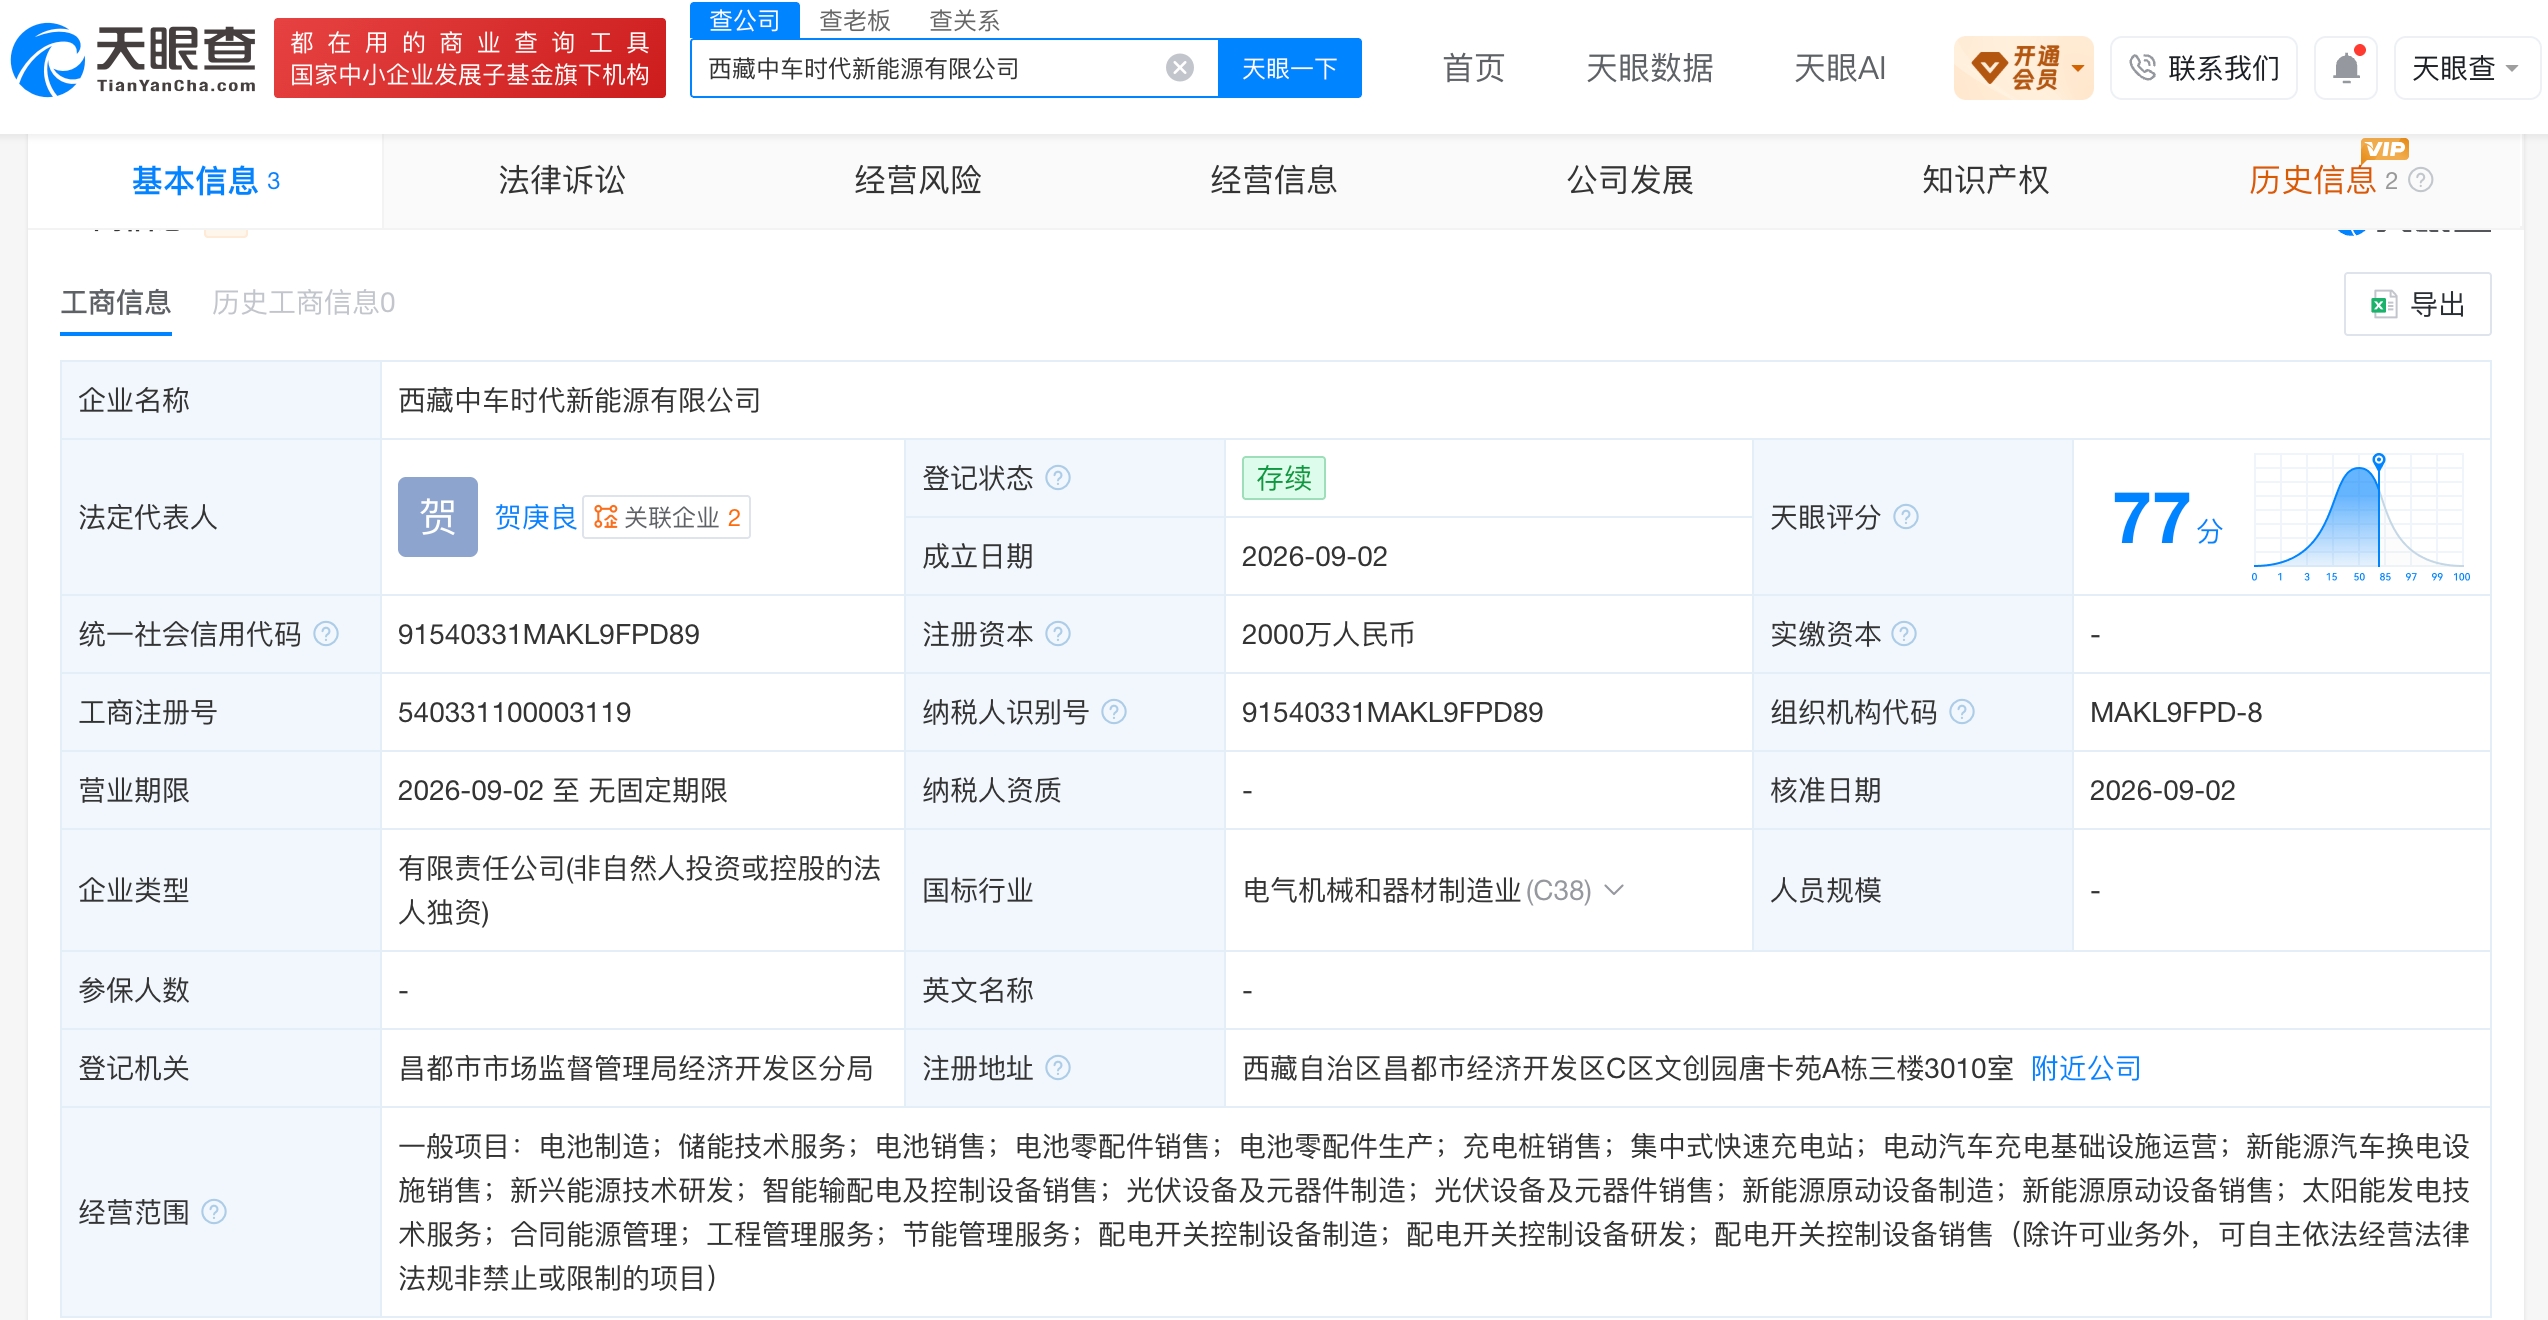
Task: Expand the 天眼查 account dropdown
Action: coord(2466,68)
